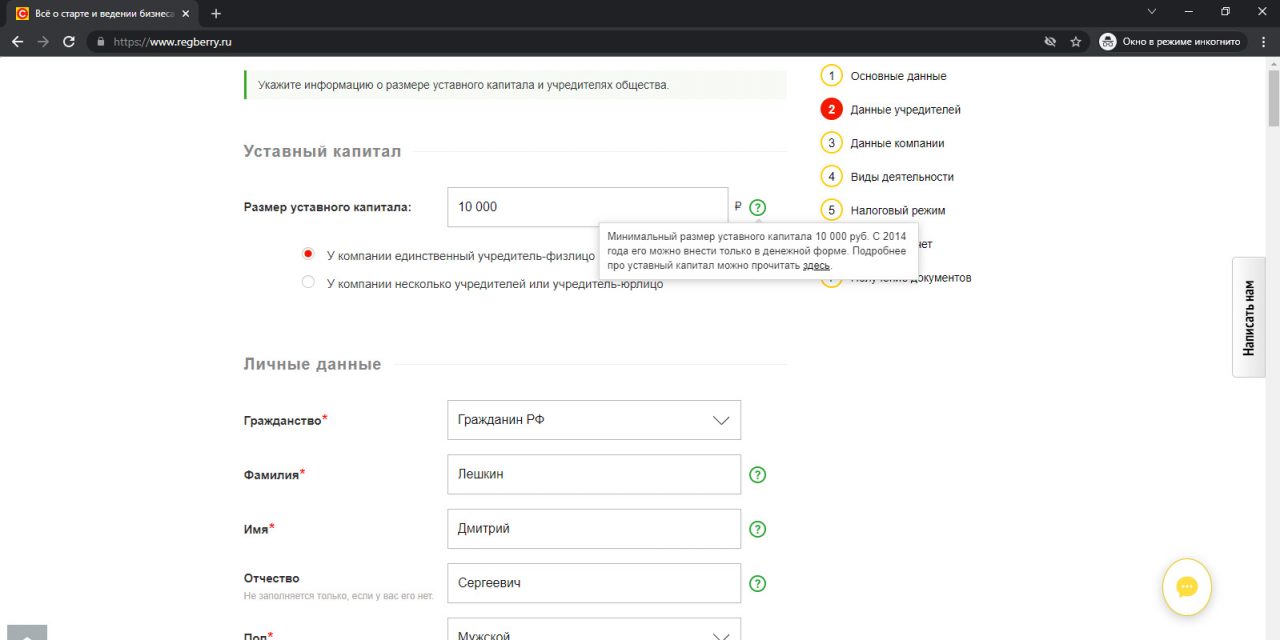Open the yellow chat bubble widget

click(1186, 587)
